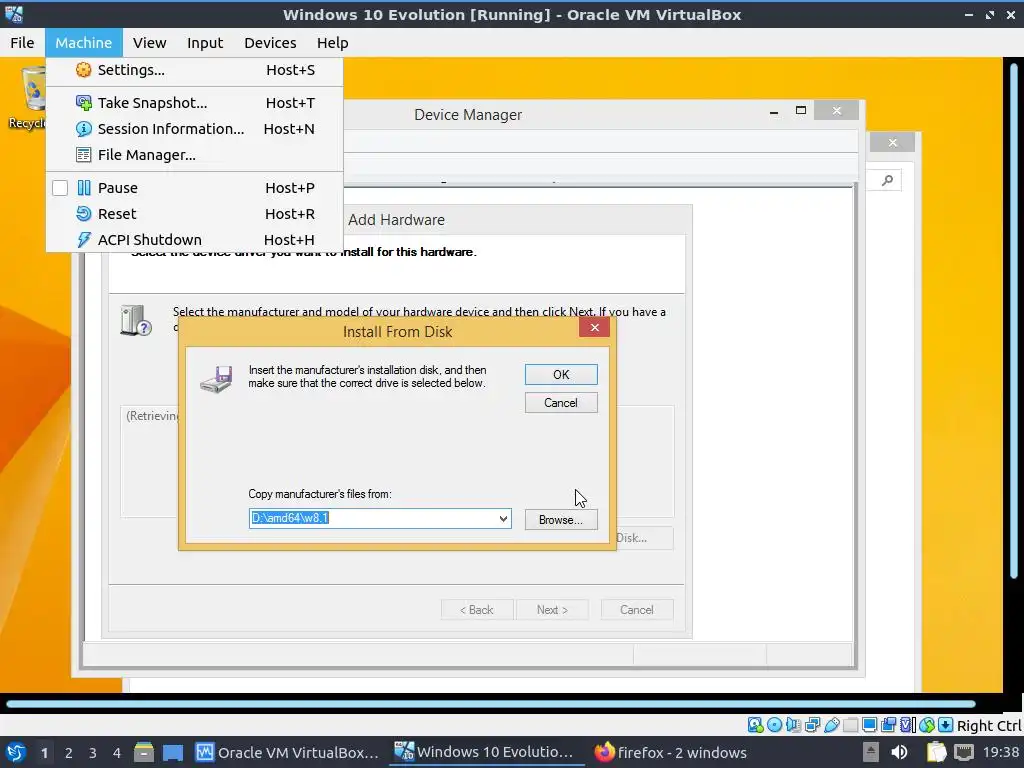This screenshot has width=1024, height=768.
Task: Click the 19:38 clock
Action: 1000,753
